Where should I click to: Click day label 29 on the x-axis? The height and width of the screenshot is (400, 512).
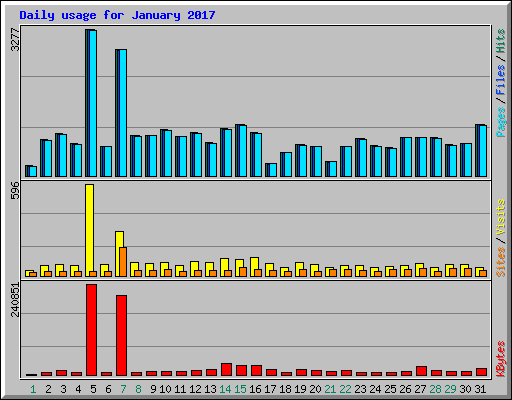[450, 389]
